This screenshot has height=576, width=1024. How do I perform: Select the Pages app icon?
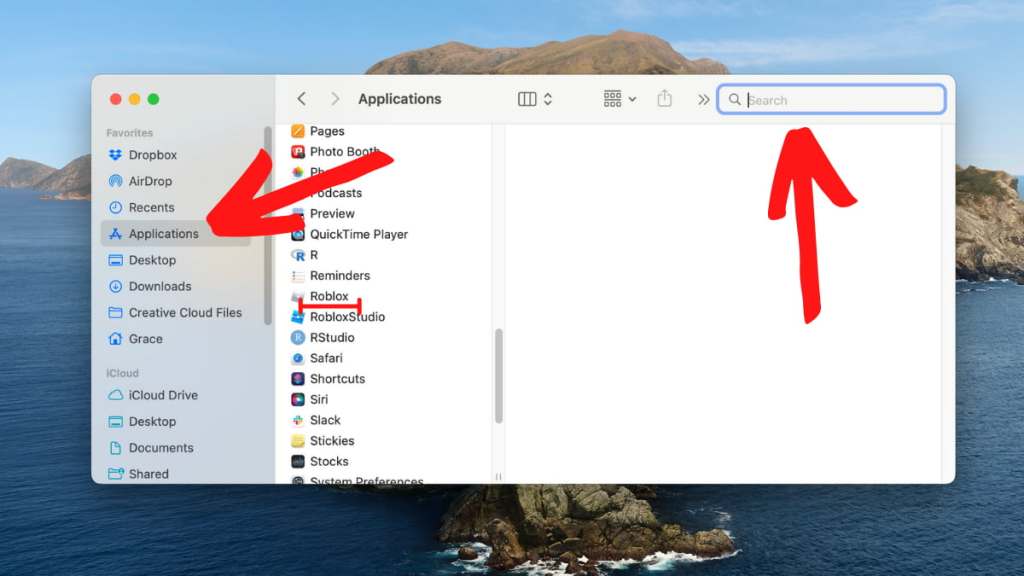tap(298, 131)
